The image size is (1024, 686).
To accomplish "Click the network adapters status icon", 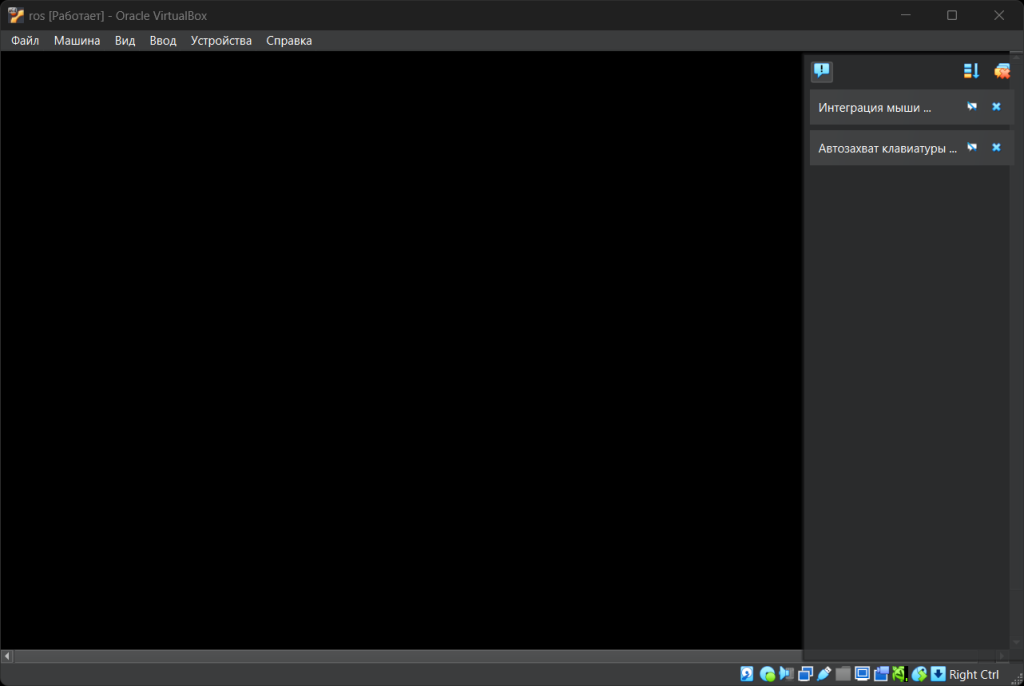I will coord(805,674).
